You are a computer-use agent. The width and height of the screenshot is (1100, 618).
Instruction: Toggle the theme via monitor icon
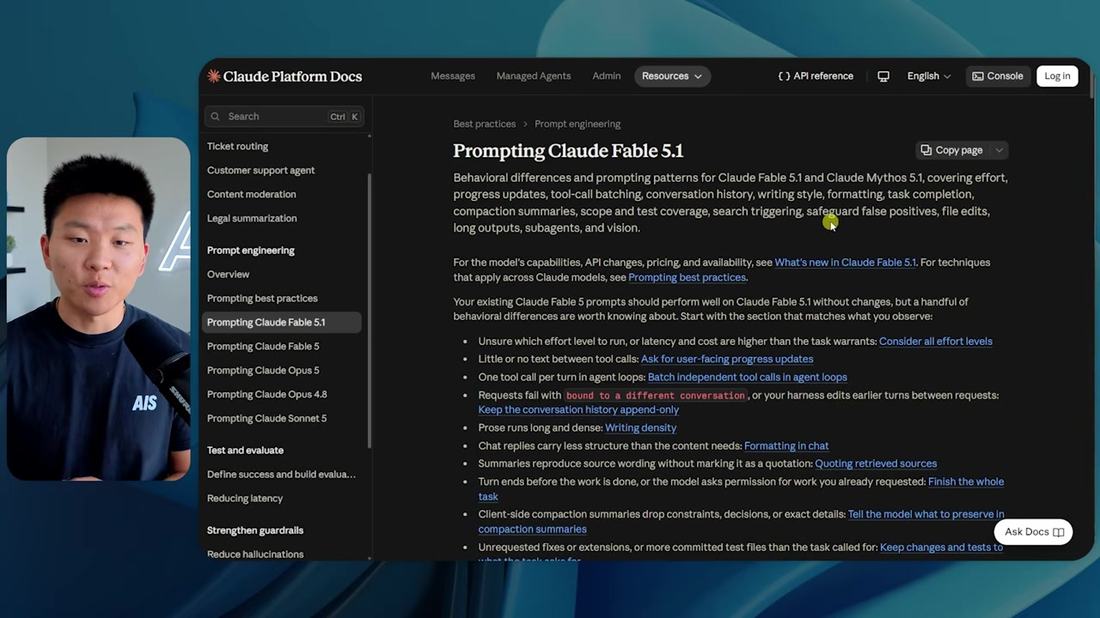tap(883, 76)
